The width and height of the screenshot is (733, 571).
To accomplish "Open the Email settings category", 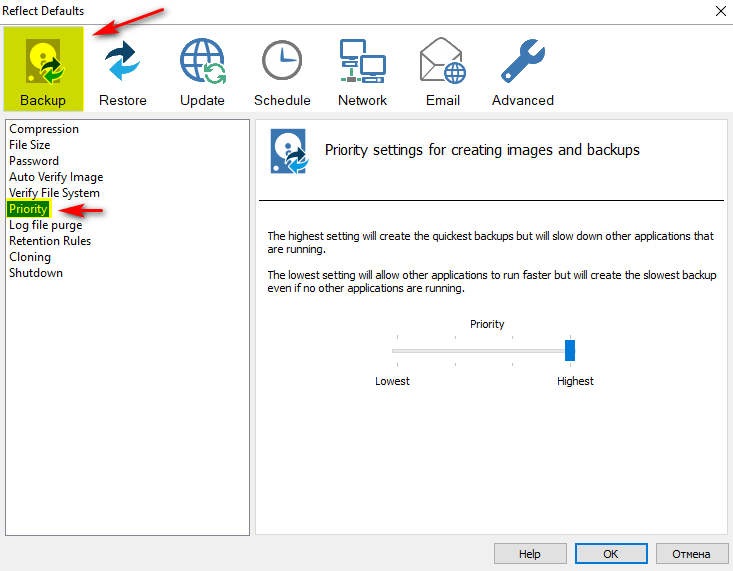I will [x=443, y=72].
